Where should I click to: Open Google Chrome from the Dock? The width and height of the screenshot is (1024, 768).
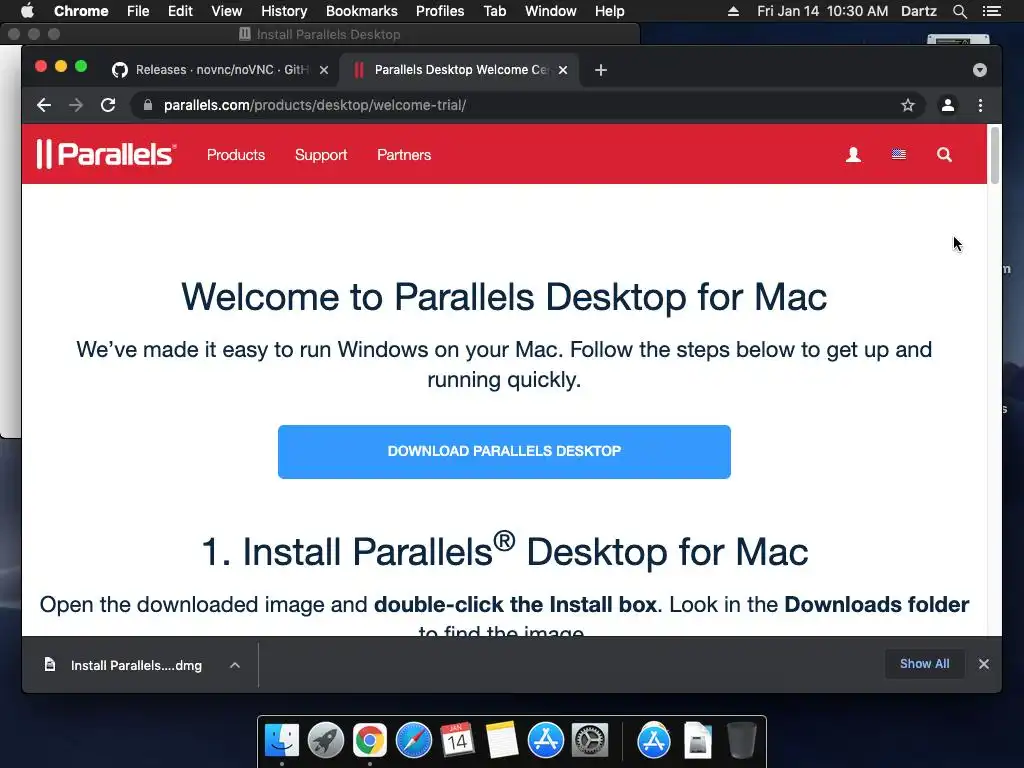pyautogui.click(x=370, y=741)
